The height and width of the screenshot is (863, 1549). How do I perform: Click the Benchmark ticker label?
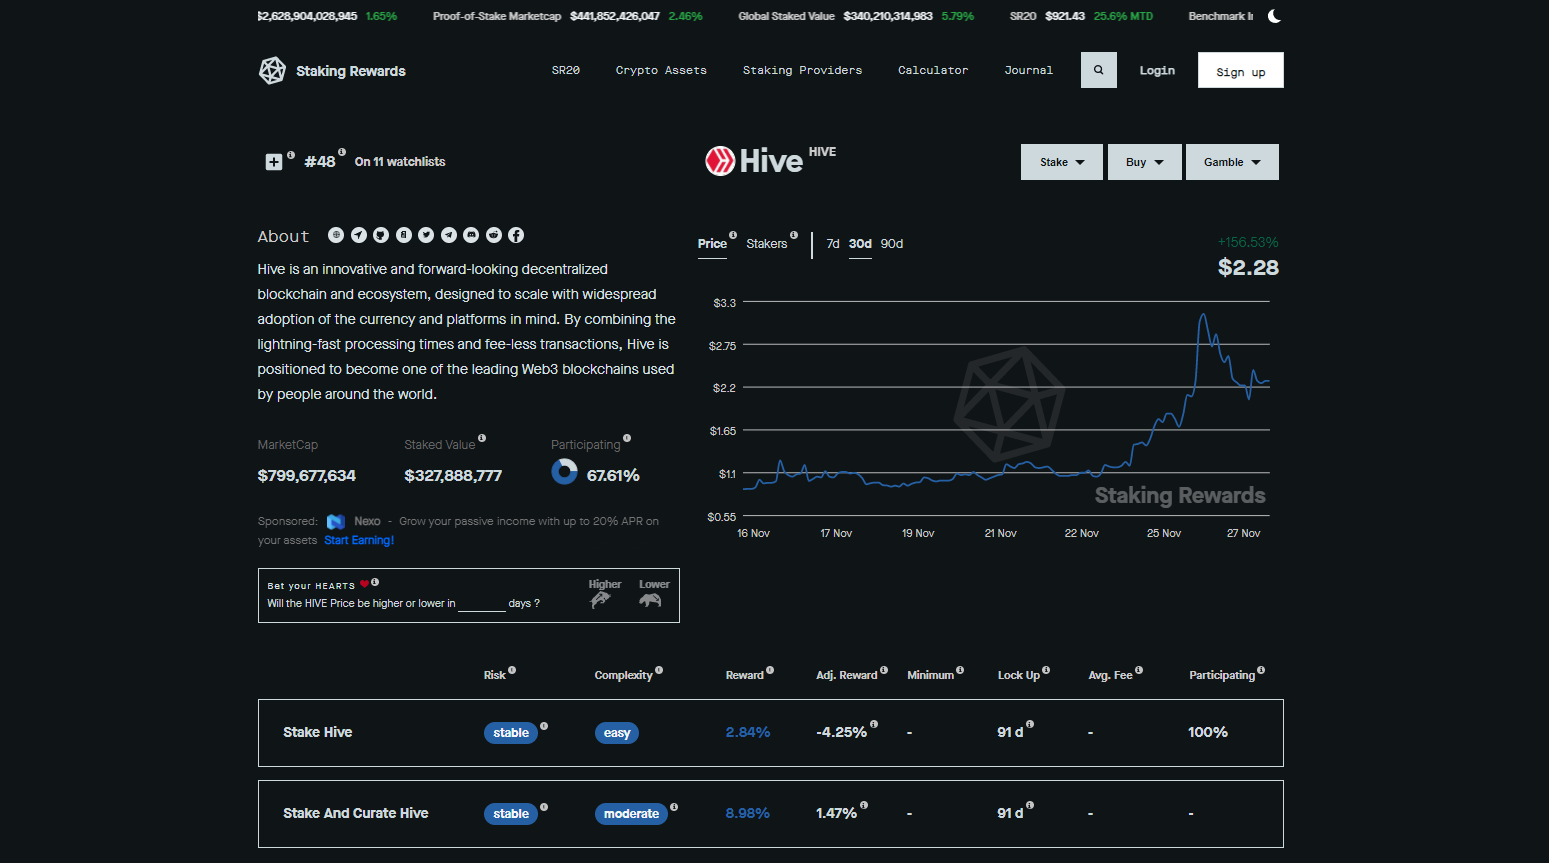click(x=1220, y=16)
